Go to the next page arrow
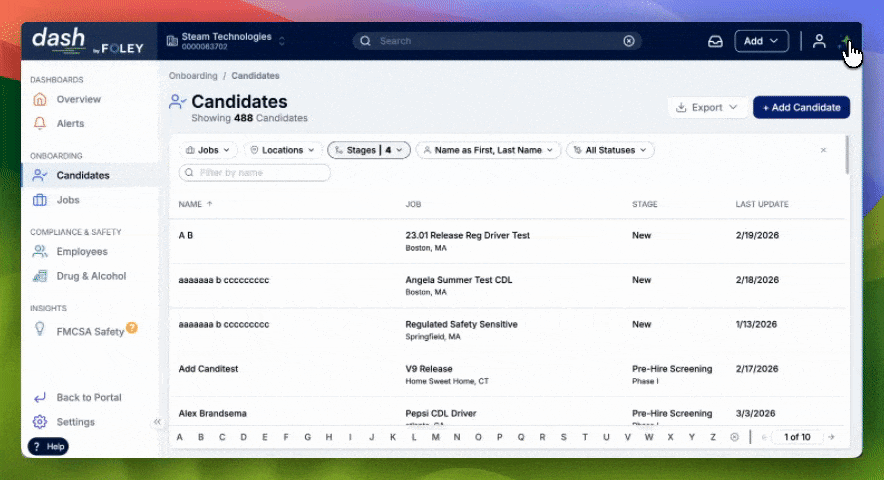884x480 pixels. (833, 437)
